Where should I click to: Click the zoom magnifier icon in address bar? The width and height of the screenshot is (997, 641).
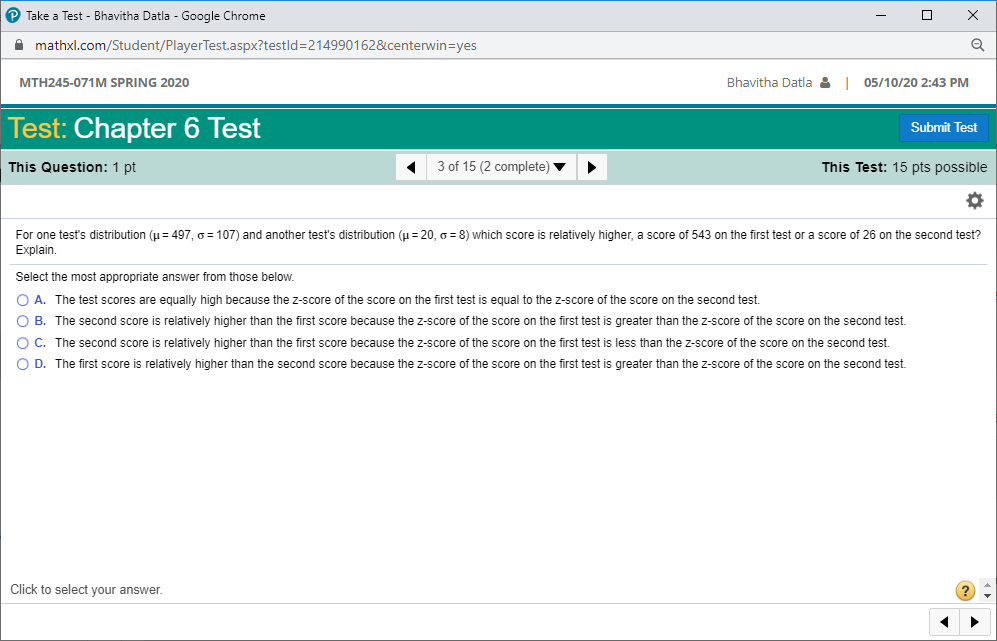pyautogui.click(x=977, y=45)
